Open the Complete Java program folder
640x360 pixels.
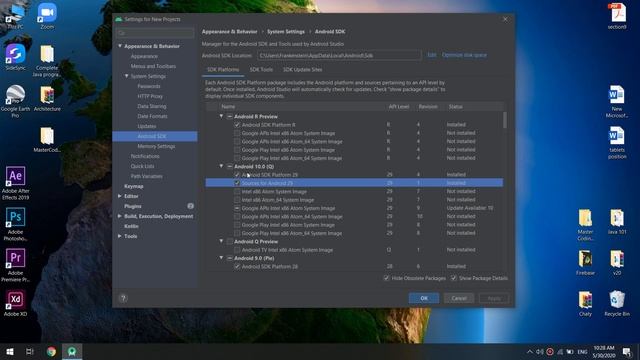click(x=47, y=61)
